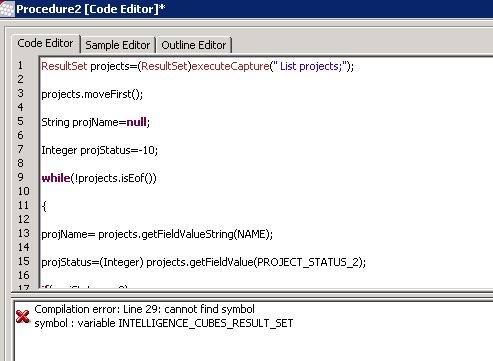Click the Procedure2 [Code Editor] title bar
493x361 pixels.
tap(246, 9)
